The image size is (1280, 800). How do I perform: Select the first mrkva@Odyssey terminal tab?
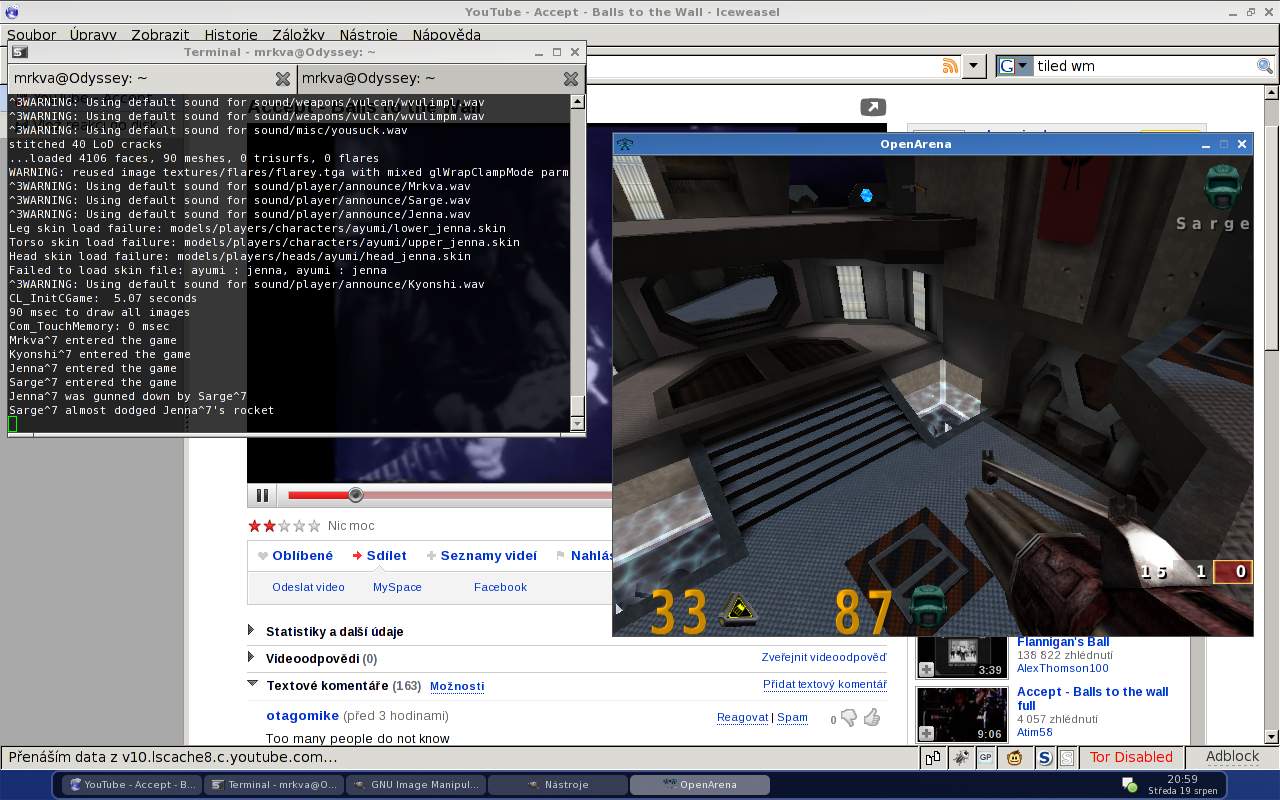151,78
